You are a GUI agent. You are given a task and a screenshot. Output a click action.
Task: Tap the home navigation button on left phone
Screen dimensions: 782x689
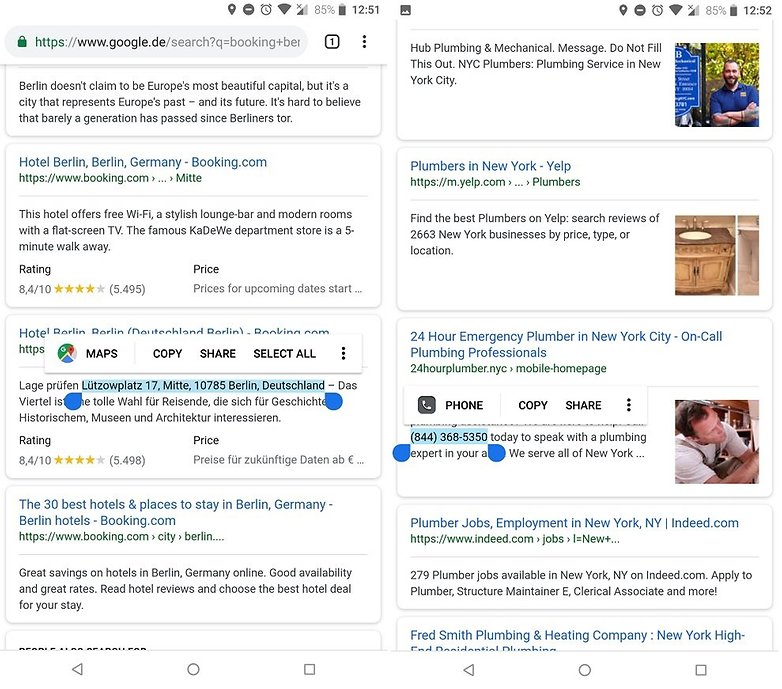coord(194,669)
